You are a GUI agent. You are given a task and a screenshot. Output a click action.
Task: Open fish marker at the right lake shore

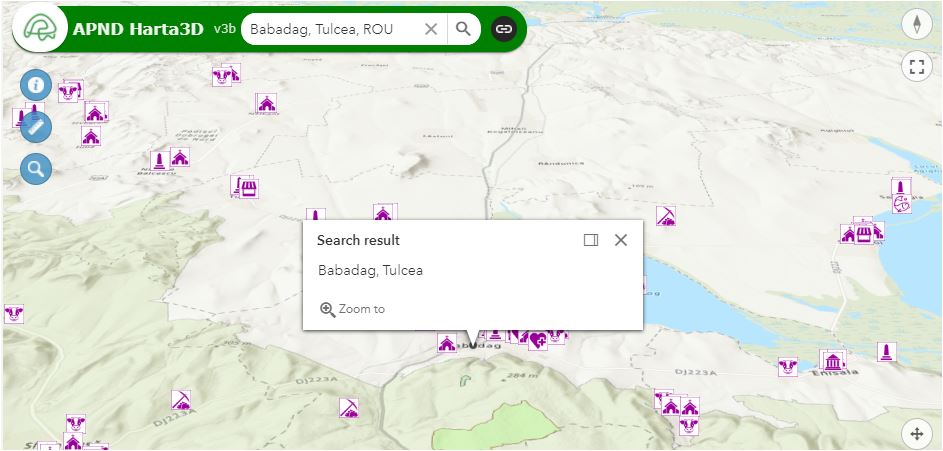click(x=901, y=204)
